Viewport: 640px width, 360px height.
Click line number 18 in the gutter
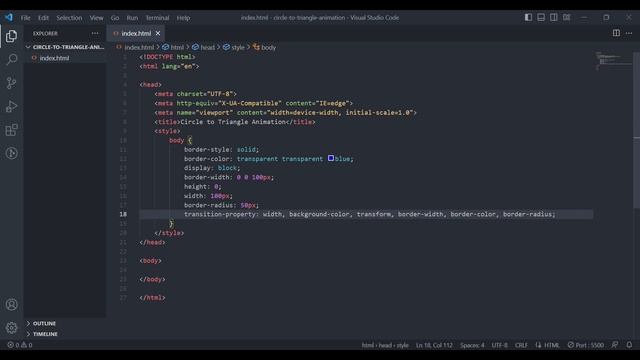click(123, 214)
